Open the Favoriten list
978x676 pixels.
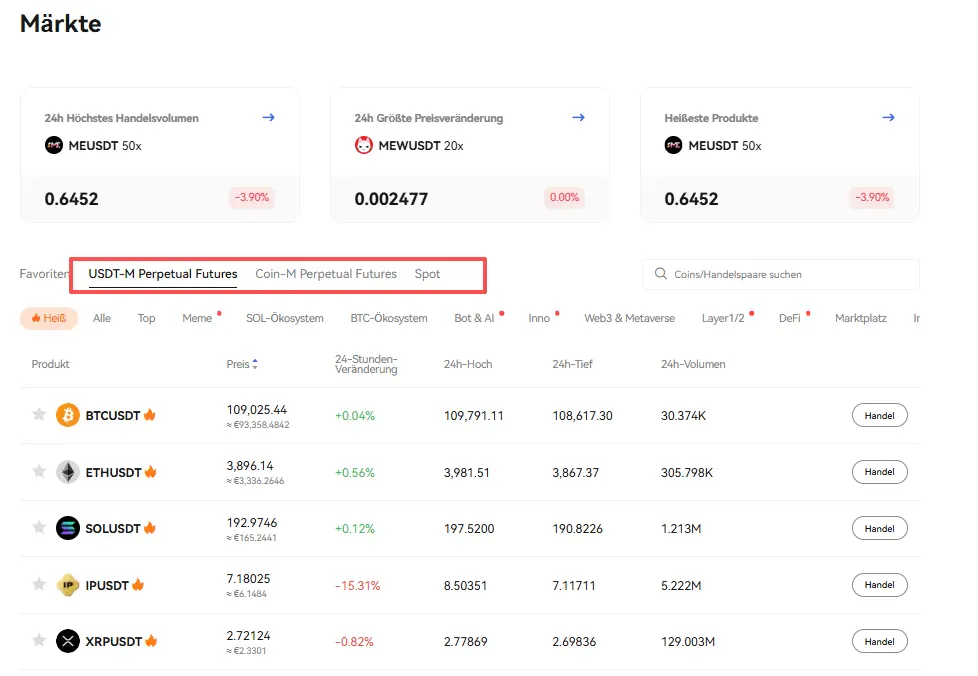[x=43, y=274]
